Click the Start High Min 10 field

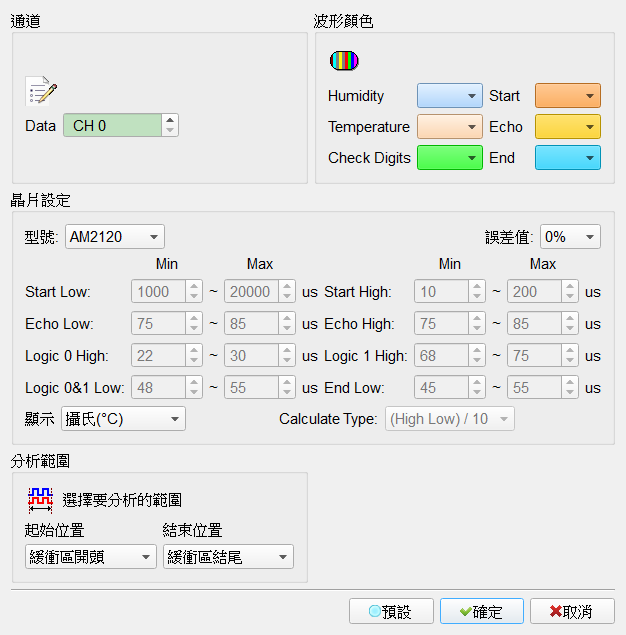(441, 291)
